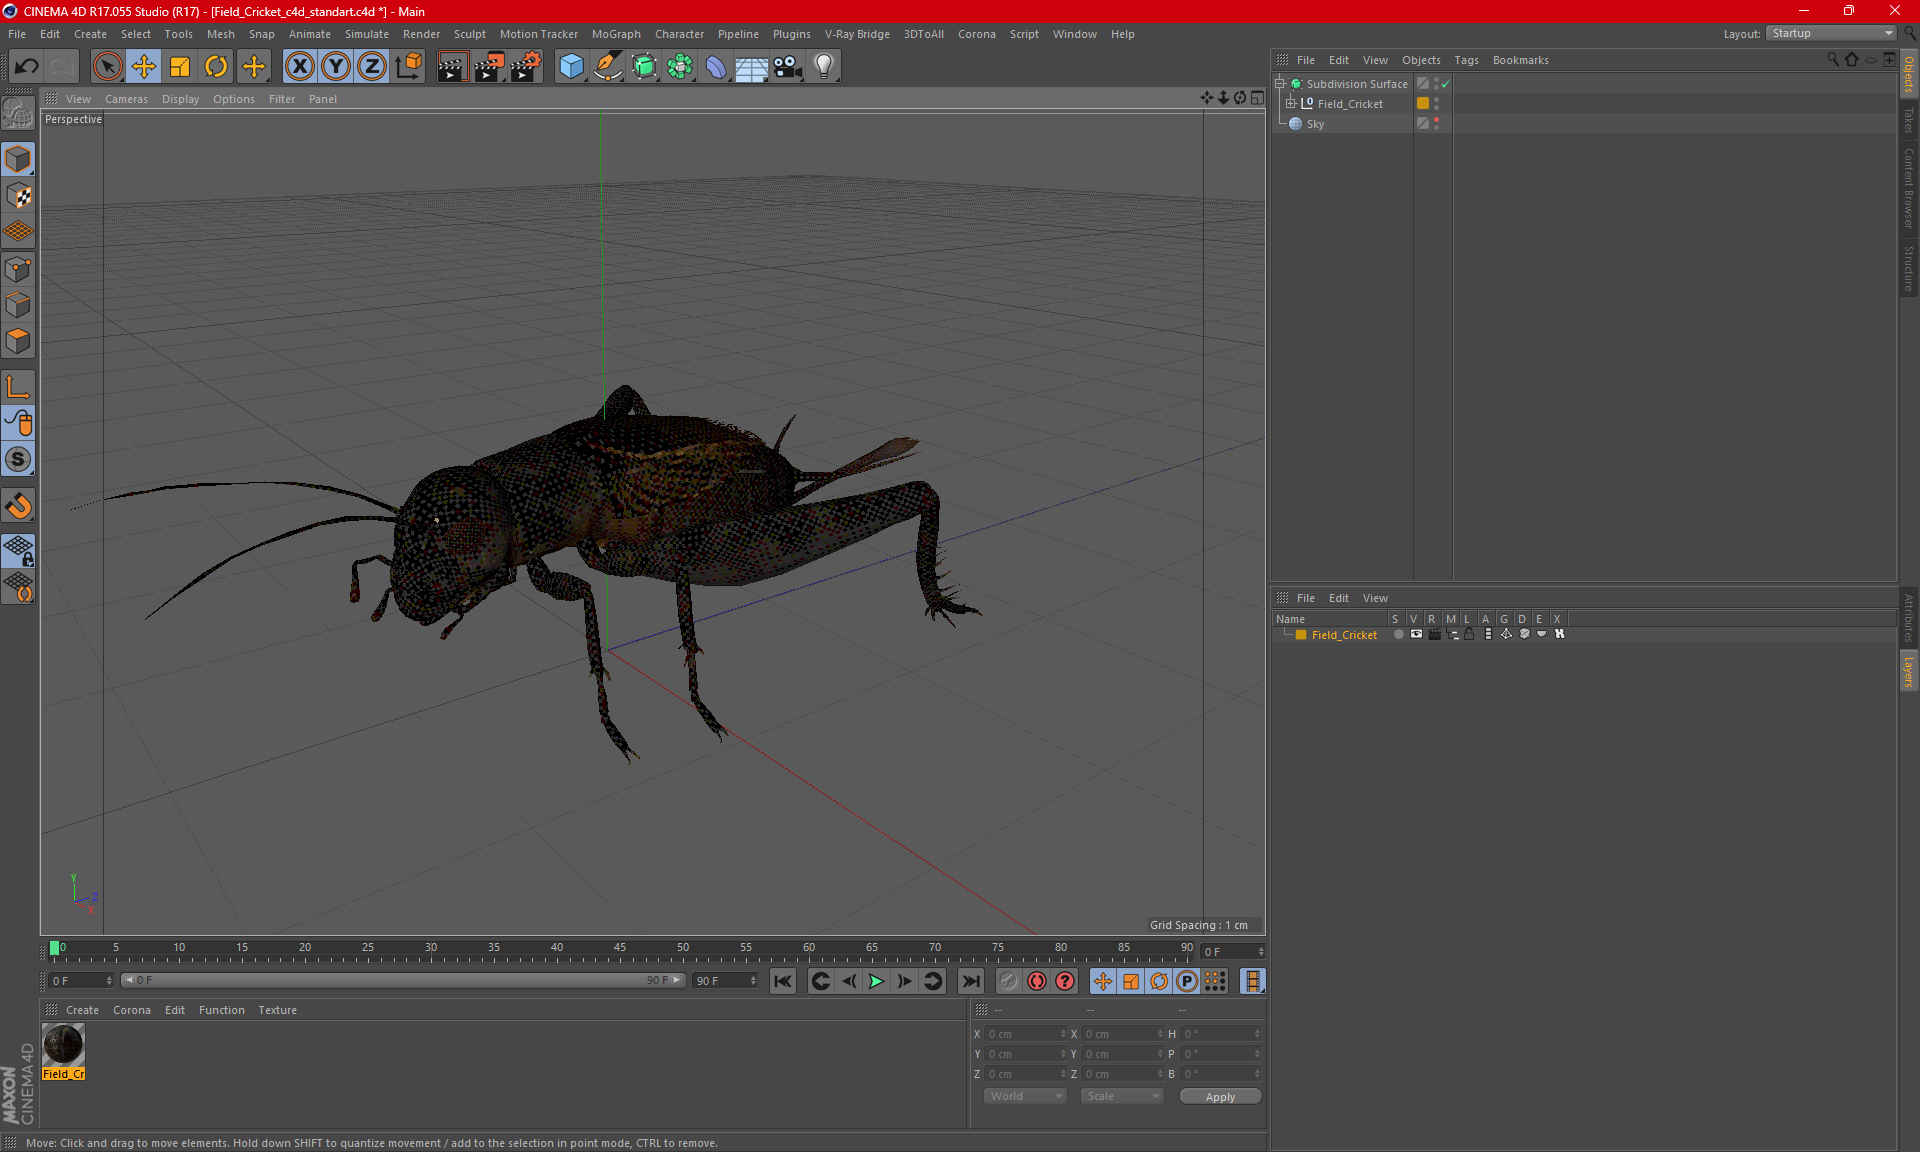Screen dimensions: 1920x1152
Task: Click the Apply button
Action: [x=1220, y=1097]
